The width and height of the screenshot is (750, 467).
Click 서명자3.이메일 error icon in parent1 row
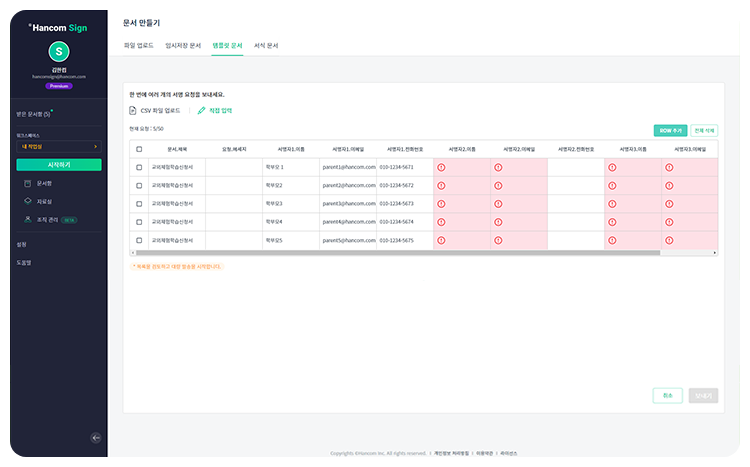click(669, 167)
